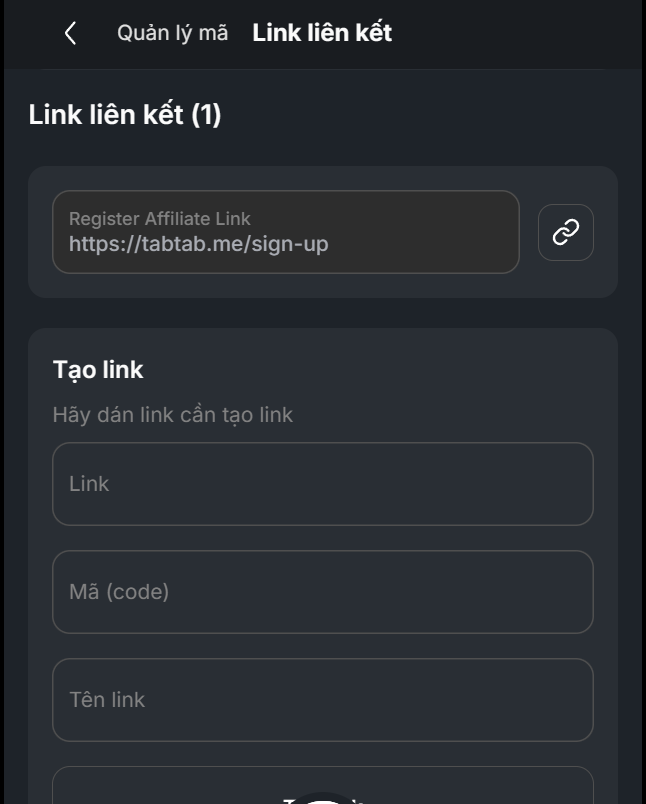Click the Link liên kết (1) heading

(125, 115)
